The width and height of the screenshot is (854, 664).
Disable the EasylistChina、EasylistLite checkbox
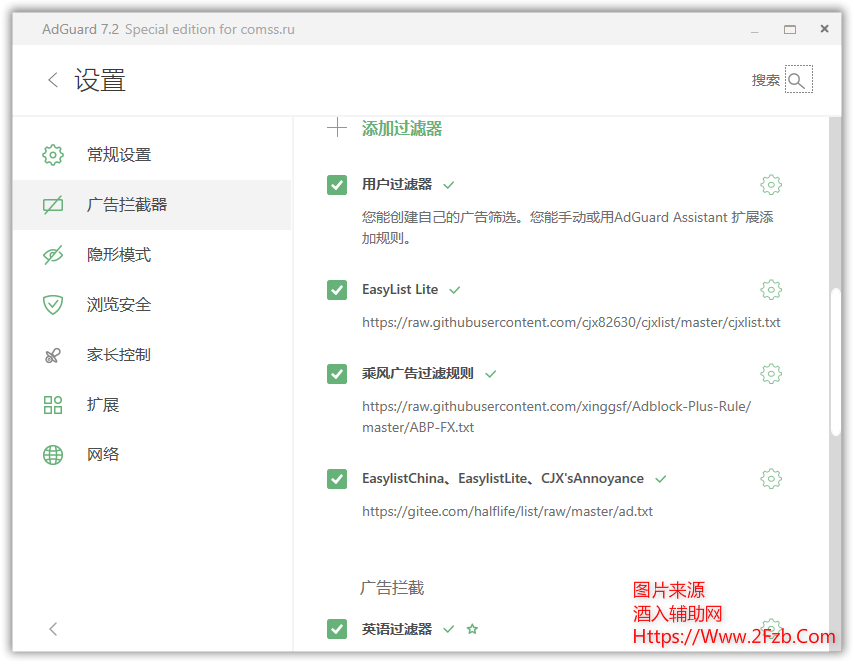(x=337, y=479)
